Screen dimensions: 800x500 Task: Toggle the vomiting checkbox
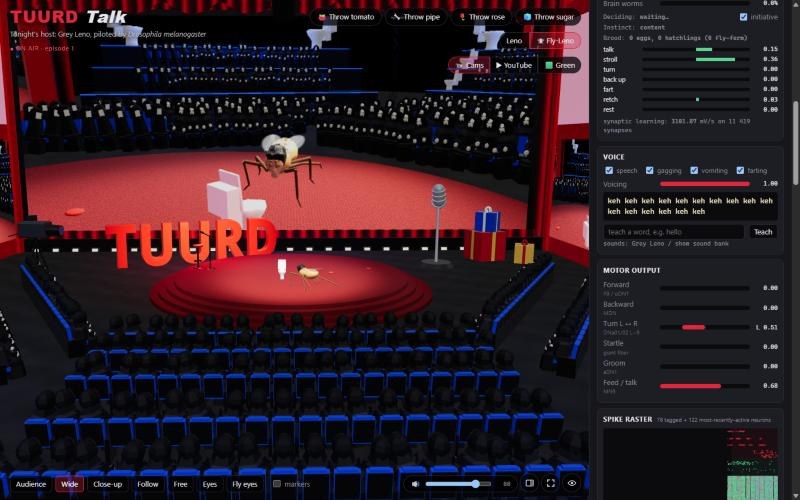click(x=694, y=170)
